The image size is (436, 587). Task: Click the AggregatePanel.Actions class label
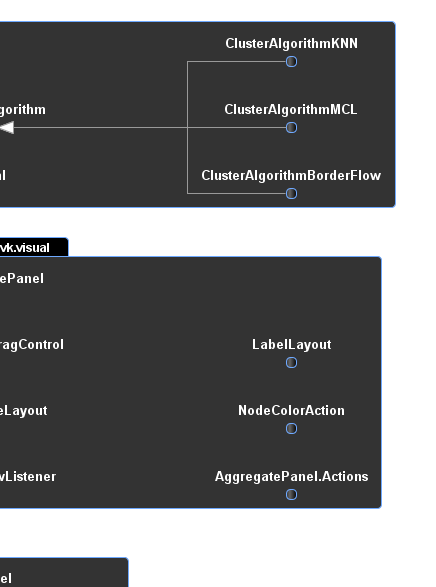pyautogui.click(x=292, y=477)
